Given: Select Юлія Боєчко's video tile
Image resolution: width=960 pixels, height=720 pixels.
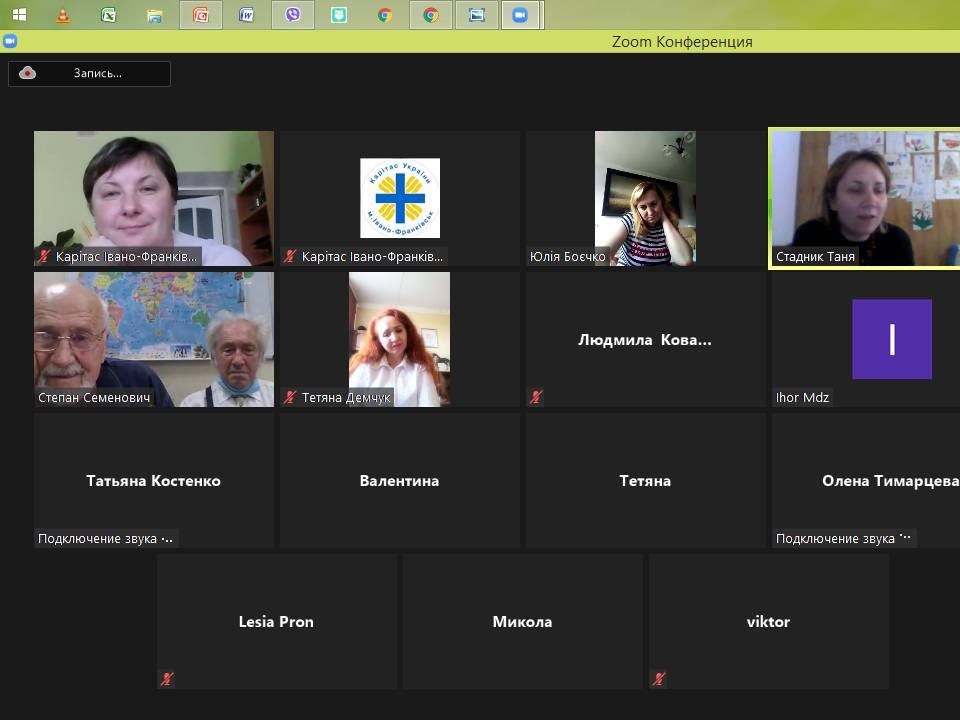Looking at the screenshot, I should click(x=645, y=198).
